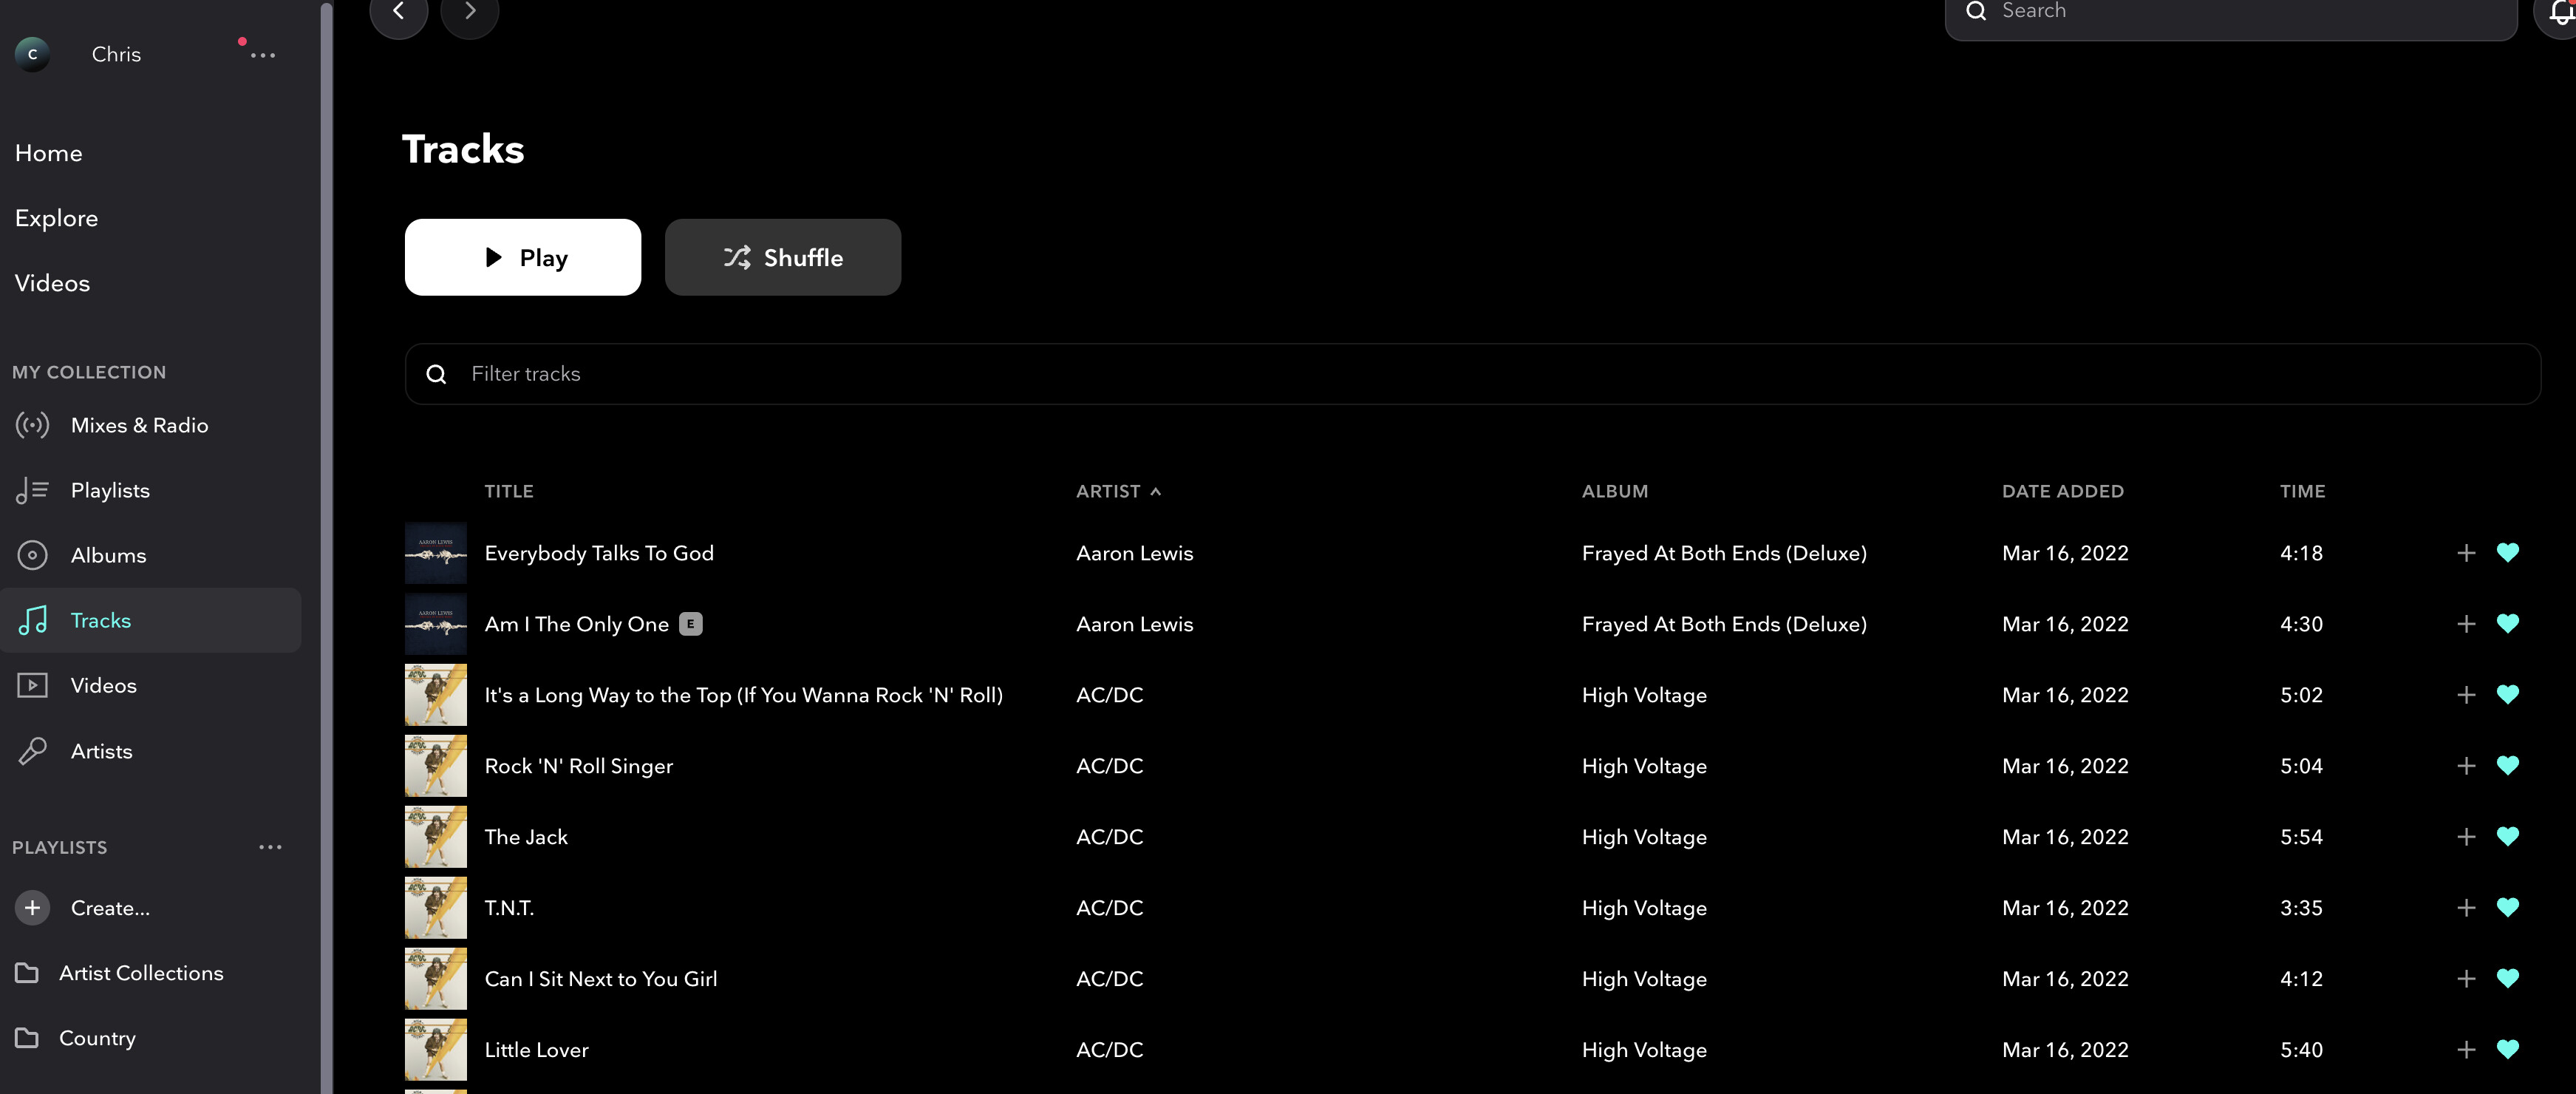Add Everybody Talks To God to playlist
The image size is (2576, 1094).
click(x=2466, y=553)
